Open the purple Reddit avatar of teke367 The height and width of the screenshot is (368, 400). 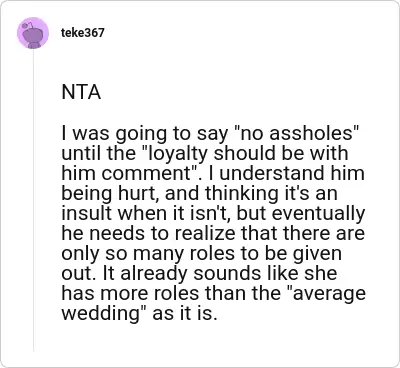pos(33,33)
